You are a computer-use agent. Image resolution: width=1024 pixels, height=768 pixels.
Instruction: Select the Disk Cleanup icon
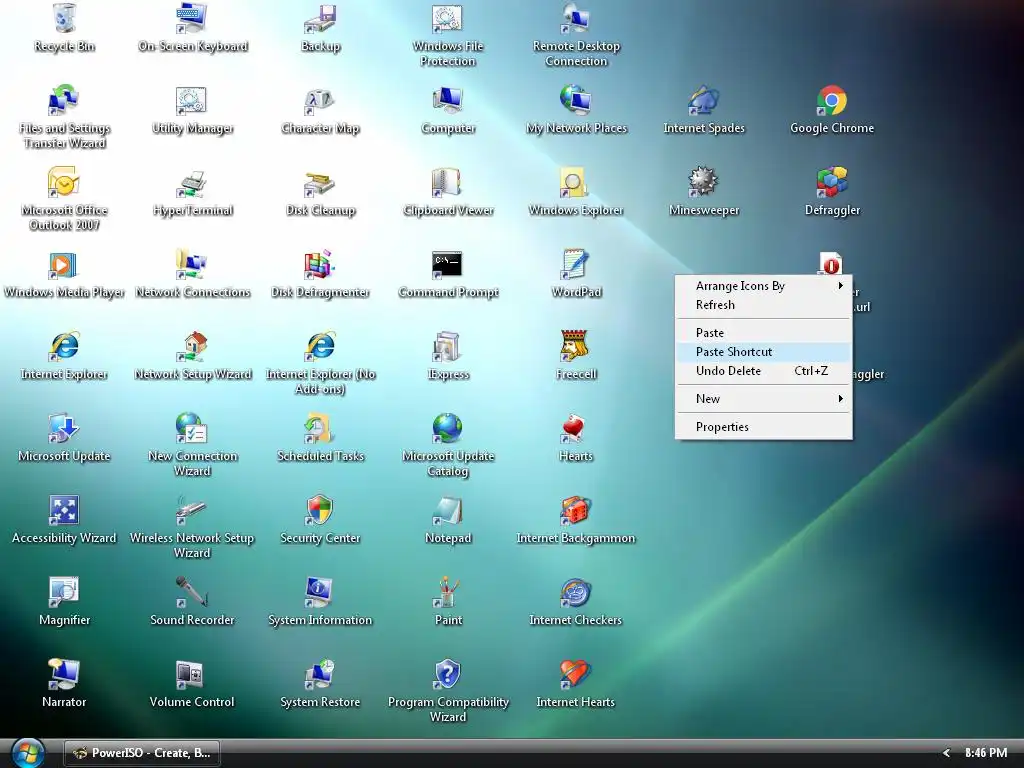pyautogui.click(x=320, y=182)
